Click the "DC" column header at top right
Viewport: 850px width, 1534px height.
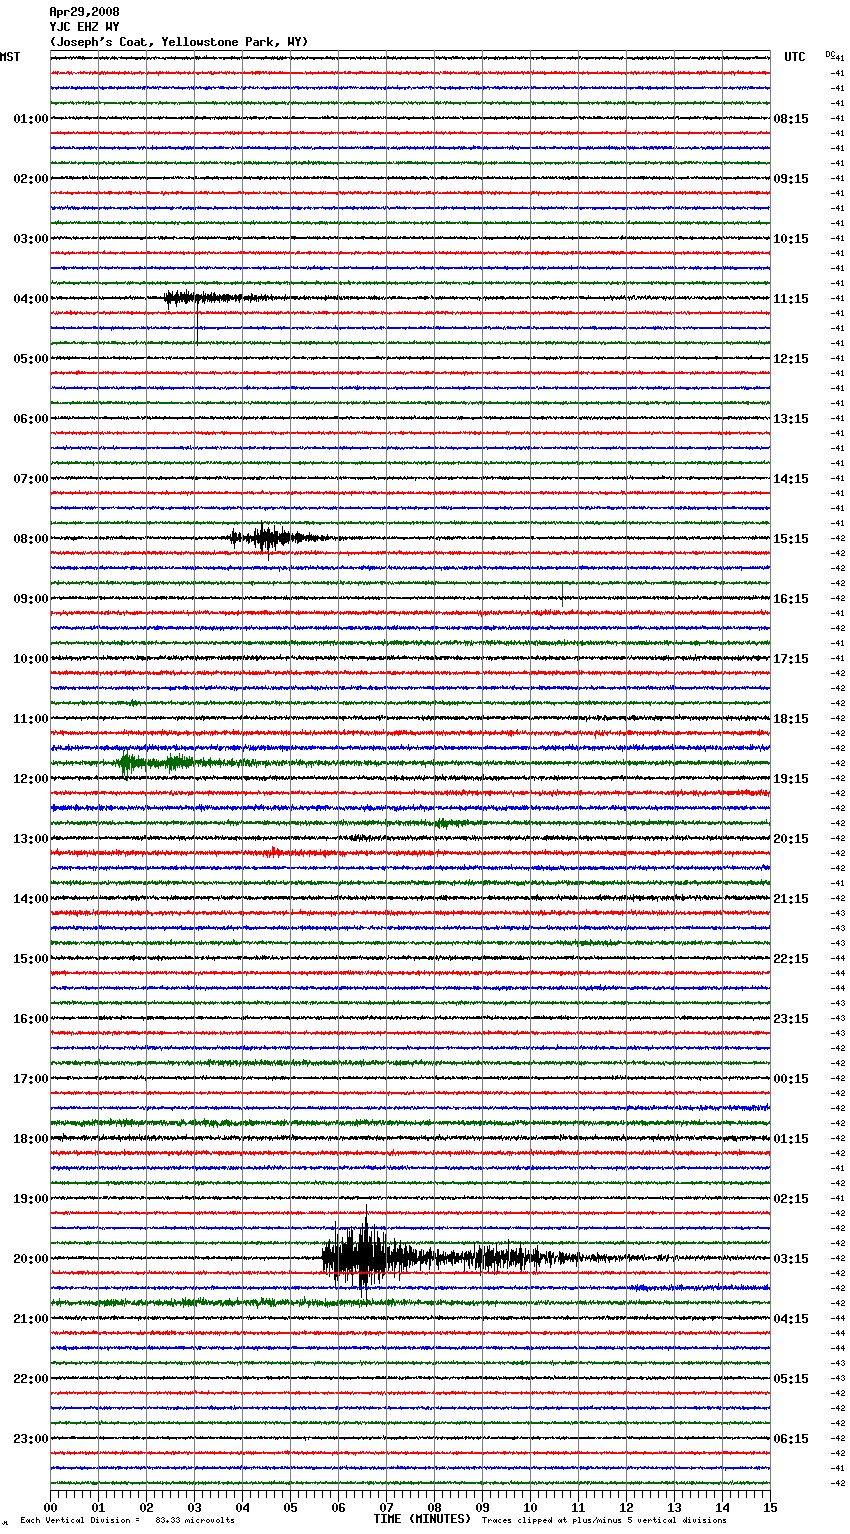830,54
